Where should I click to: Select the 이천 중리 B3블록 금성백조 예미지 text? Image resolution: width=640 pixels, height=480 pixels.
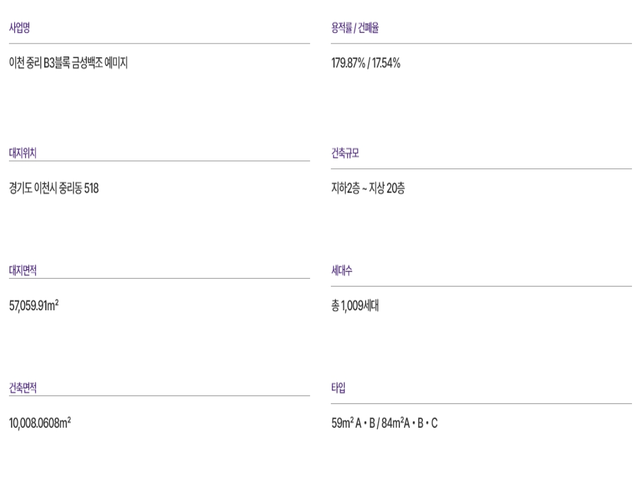[68, 62]
